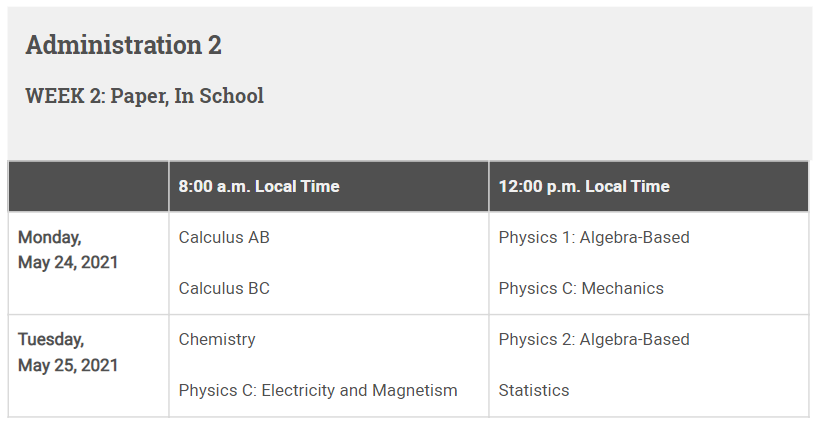
Task: Select the Chemistry exam entry
Action: [217, 340]
